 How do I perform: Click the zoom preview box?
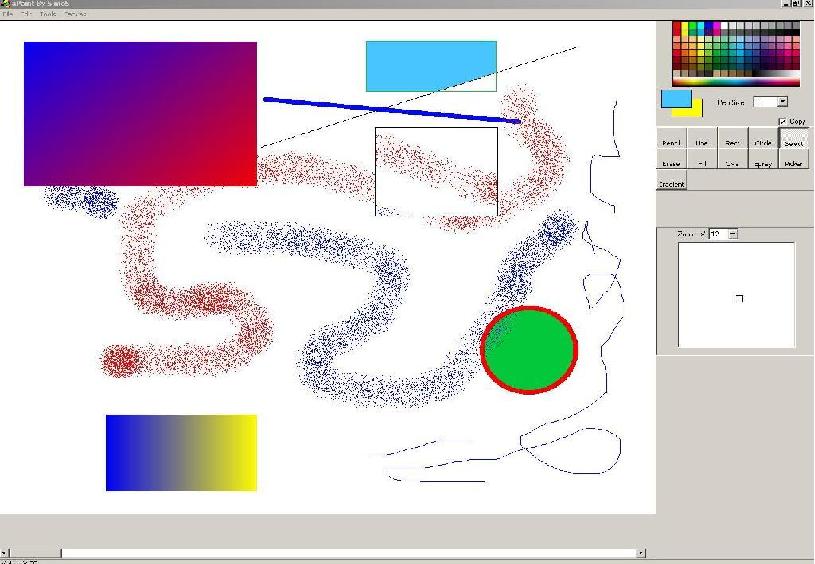click(736, 295)
